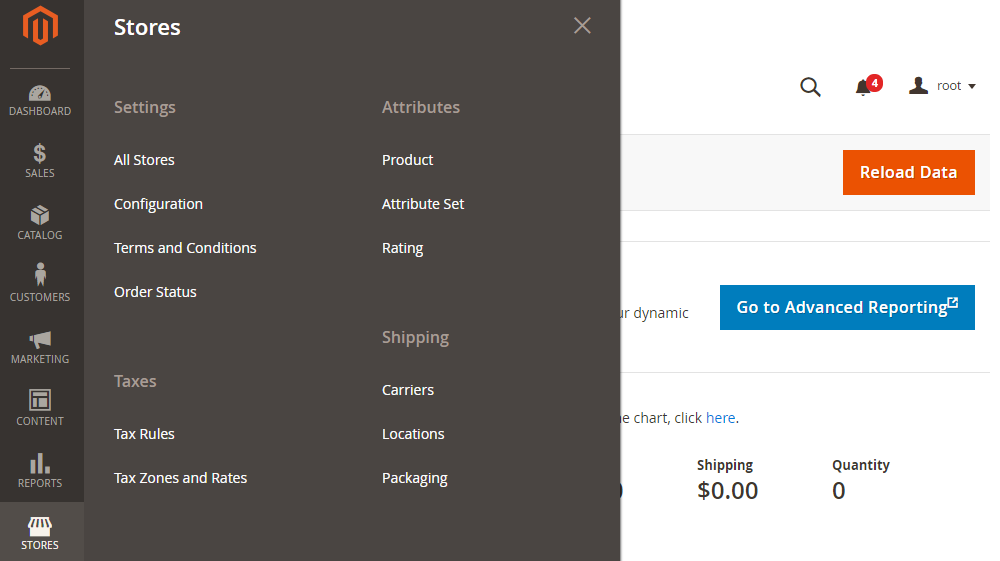The height and width of the screenshot is (561, 1000).
Task: Select the Stores sidebar item
Action: click(40, 533)
